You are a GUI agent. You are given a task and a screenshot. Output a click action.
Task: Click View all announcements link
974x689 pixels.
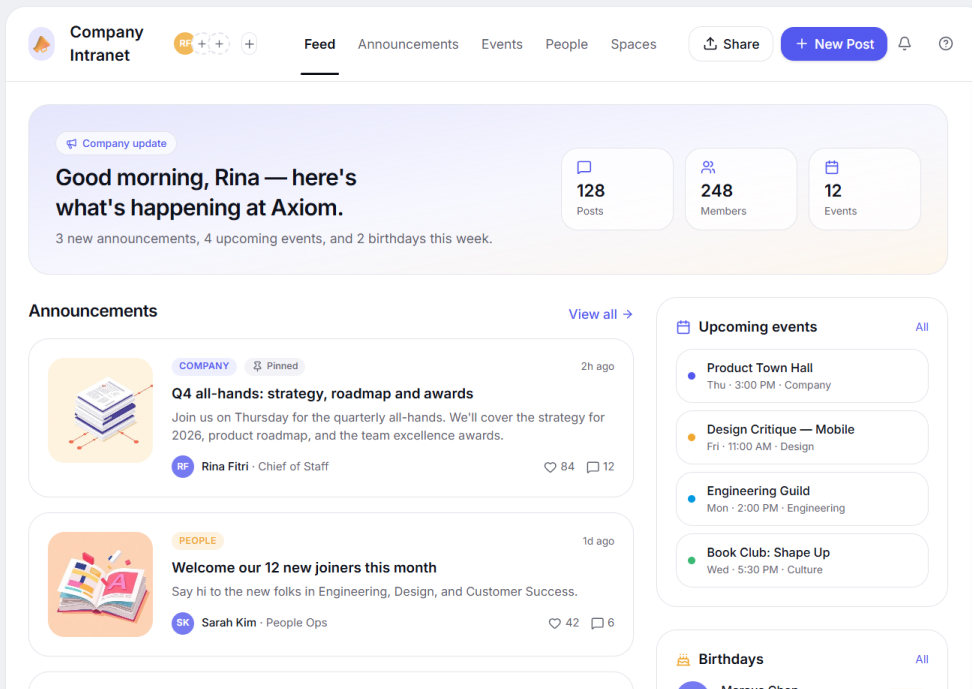click(600, 314)
